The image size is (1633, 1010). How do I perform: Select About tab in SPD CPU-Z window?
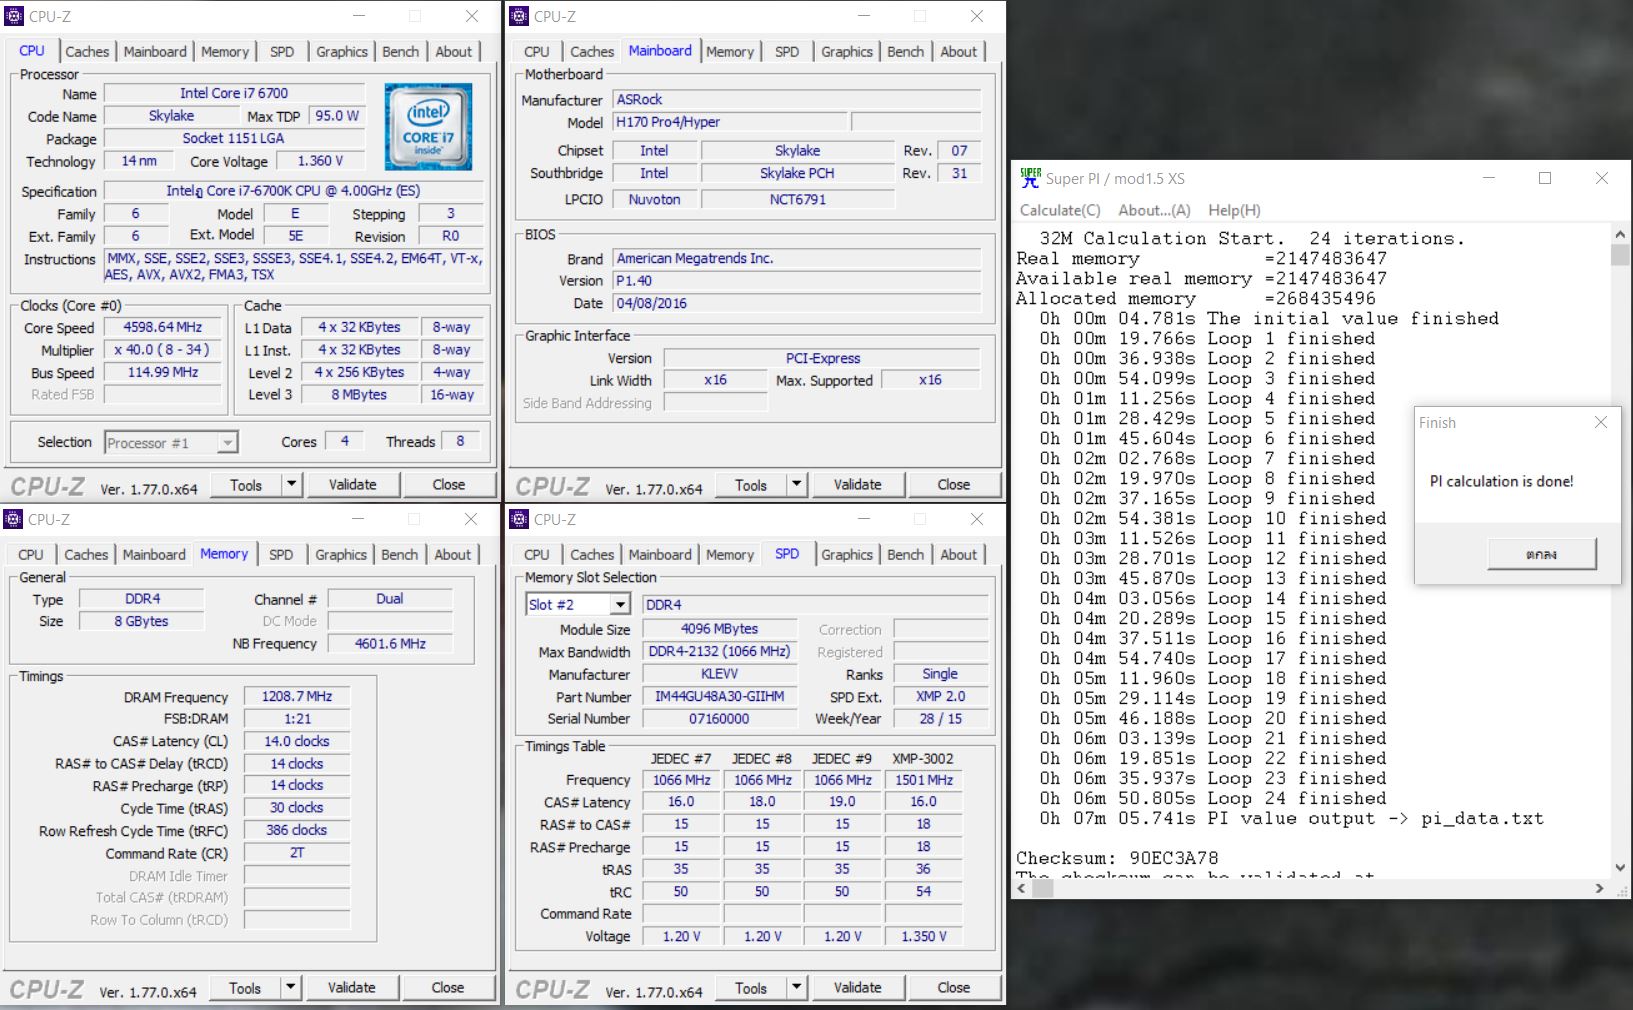click(x=958, y=555)
